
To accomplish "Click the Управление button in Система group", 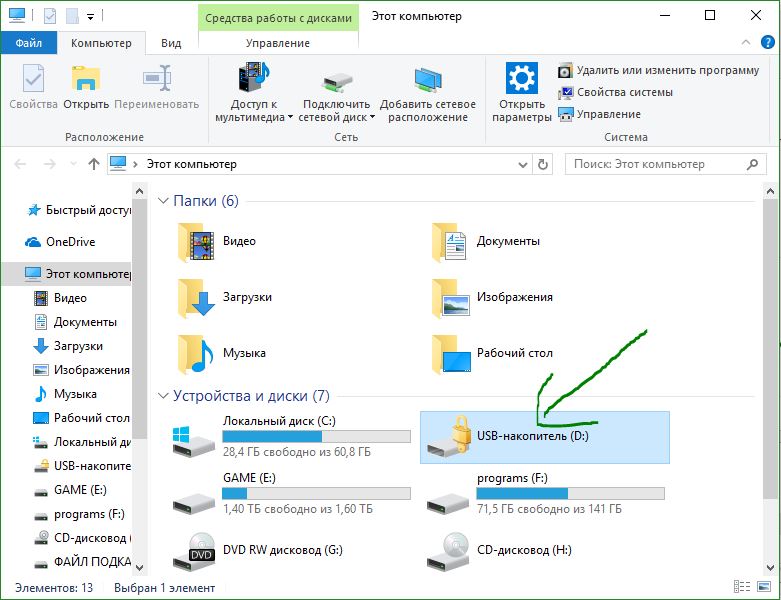I will pos(599,114).
